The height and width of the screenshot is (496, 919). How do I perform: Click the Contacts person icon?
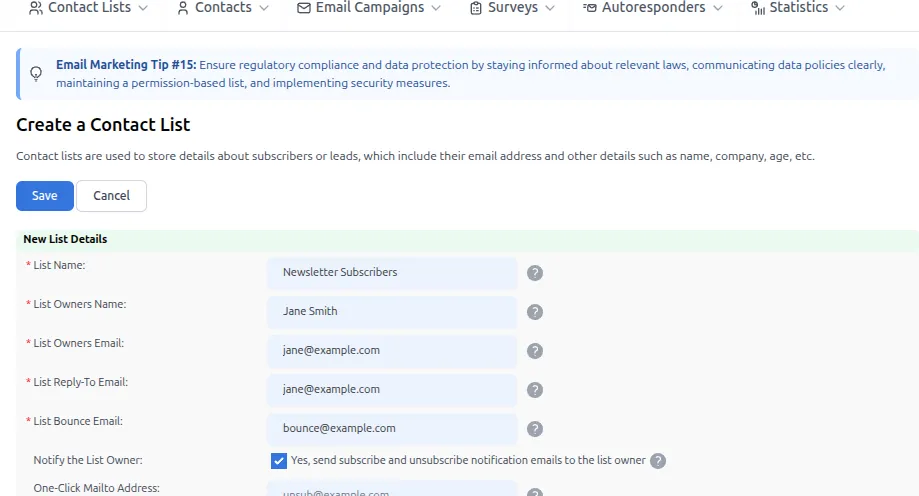pyautogui.click(x=183, y=8)
